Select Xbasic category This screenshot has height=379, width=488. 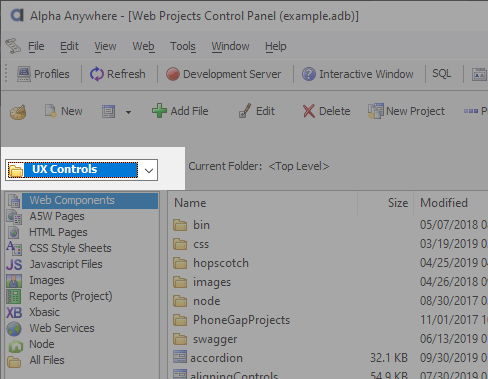44,312
